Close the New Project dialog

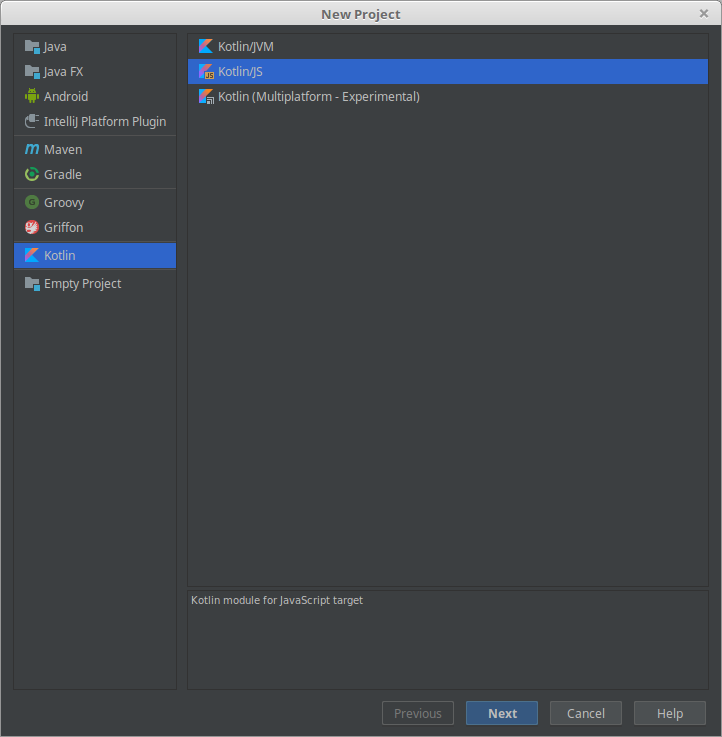pos(704,14)
